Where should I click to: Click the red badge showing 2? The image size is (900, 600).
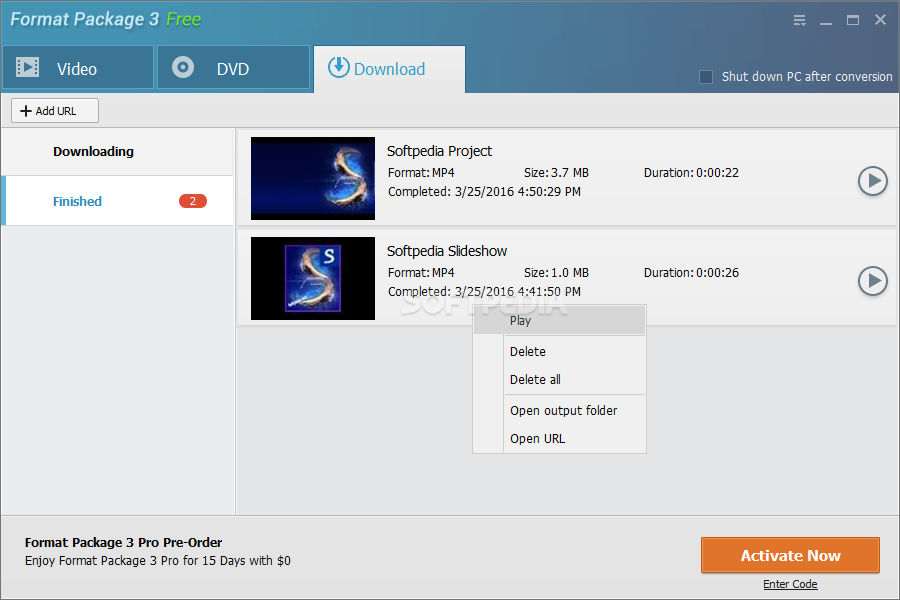coord(193,201)
